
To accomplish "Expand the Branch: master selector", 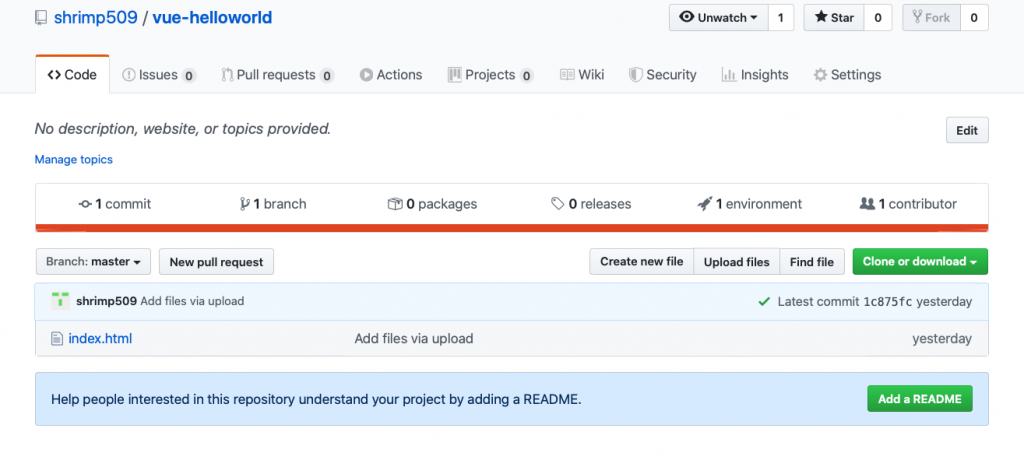I will point(93,262).
